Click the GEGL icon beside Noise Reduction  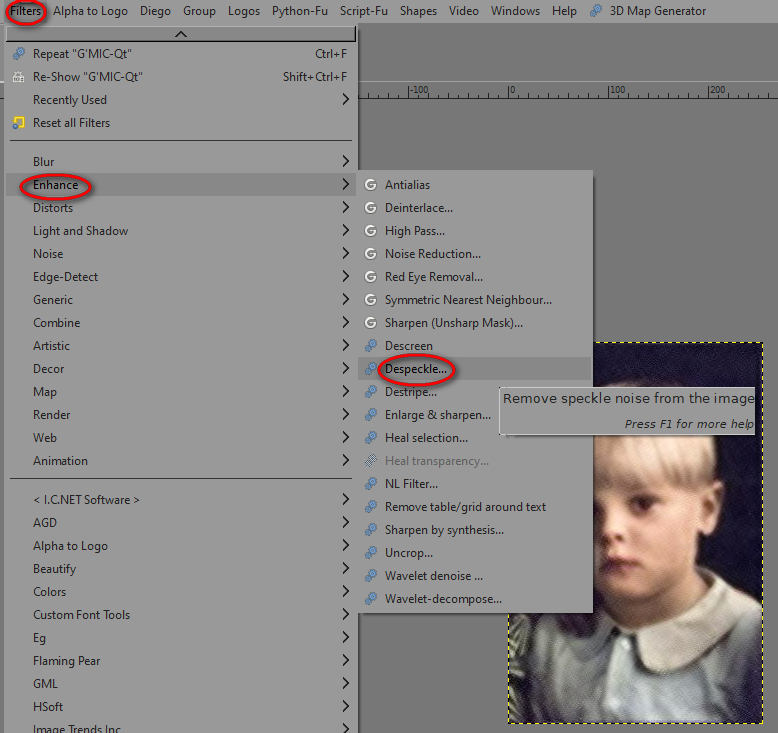tap(371, 254)
